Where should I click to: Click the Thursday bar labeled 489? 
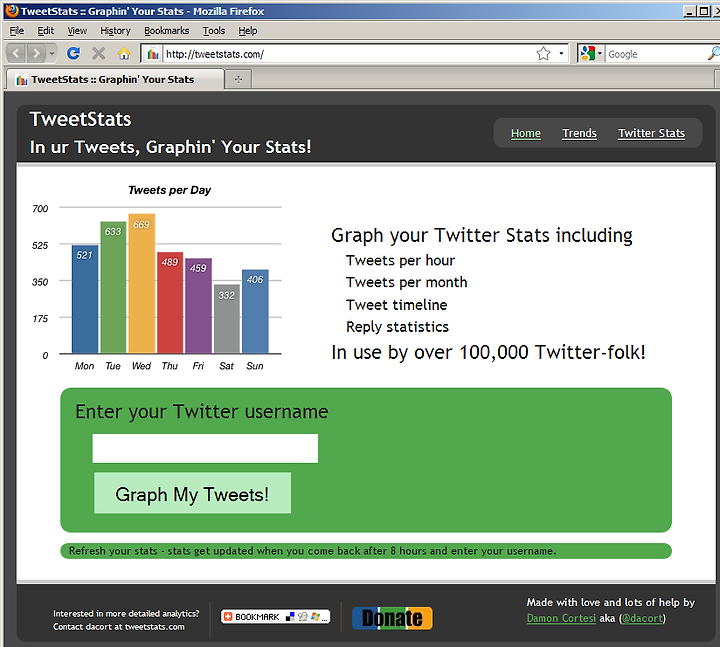(170, 303)
